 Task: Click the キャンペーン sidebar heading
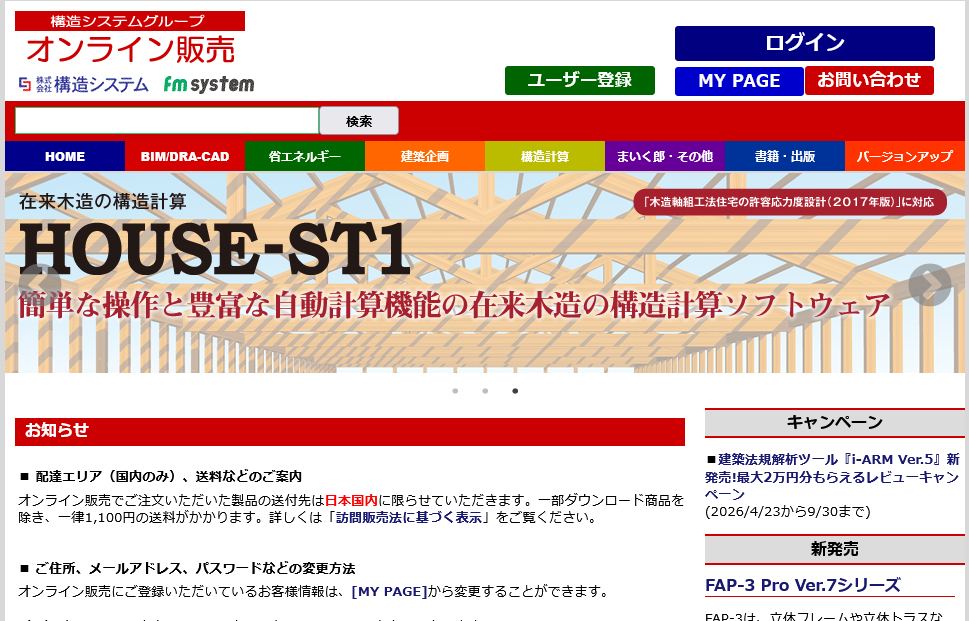point(834,422)
